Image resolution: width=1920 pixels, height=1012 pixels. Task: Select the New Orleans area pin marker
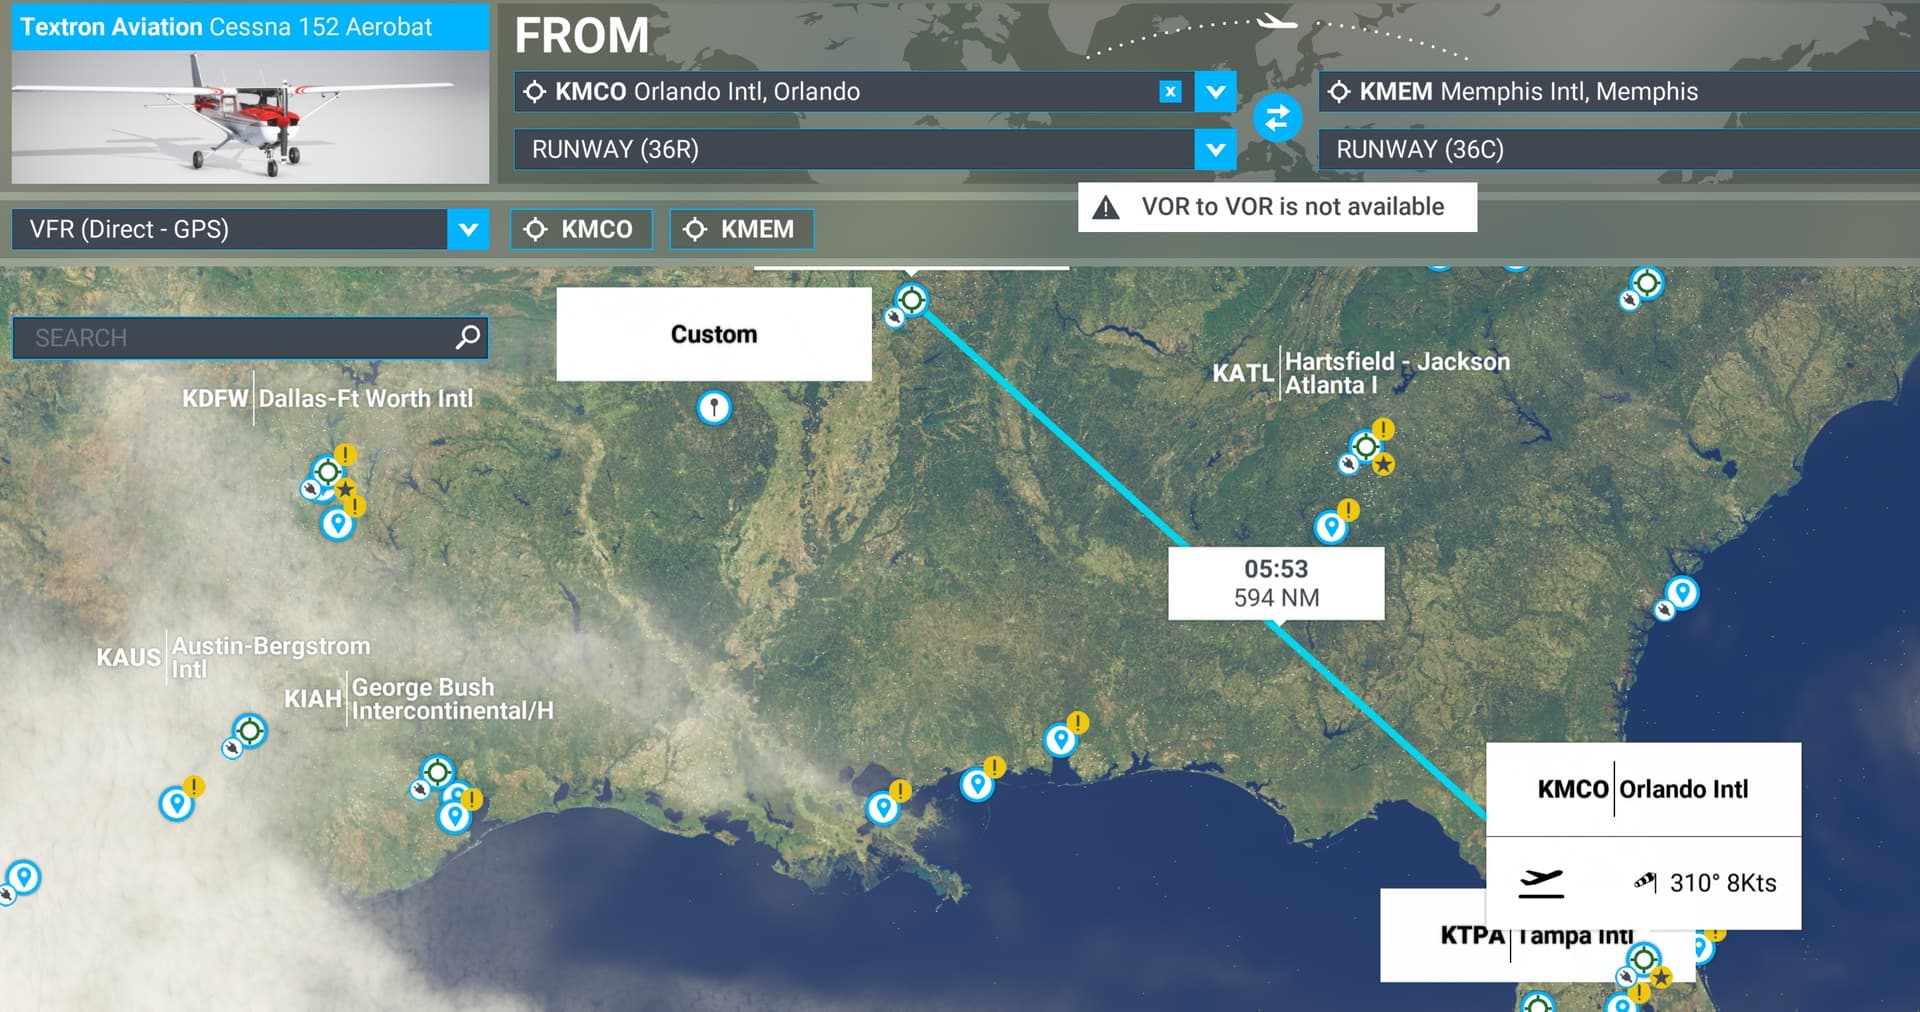[883, 807]
